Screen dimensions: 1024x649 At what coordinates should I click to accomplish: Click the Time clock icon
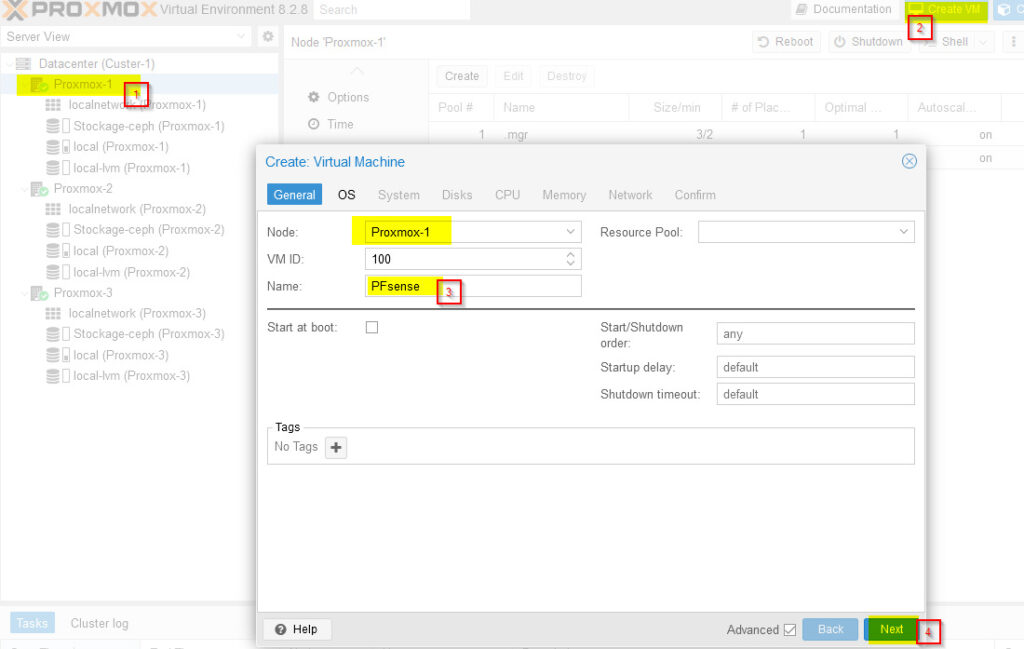point(313,124)
